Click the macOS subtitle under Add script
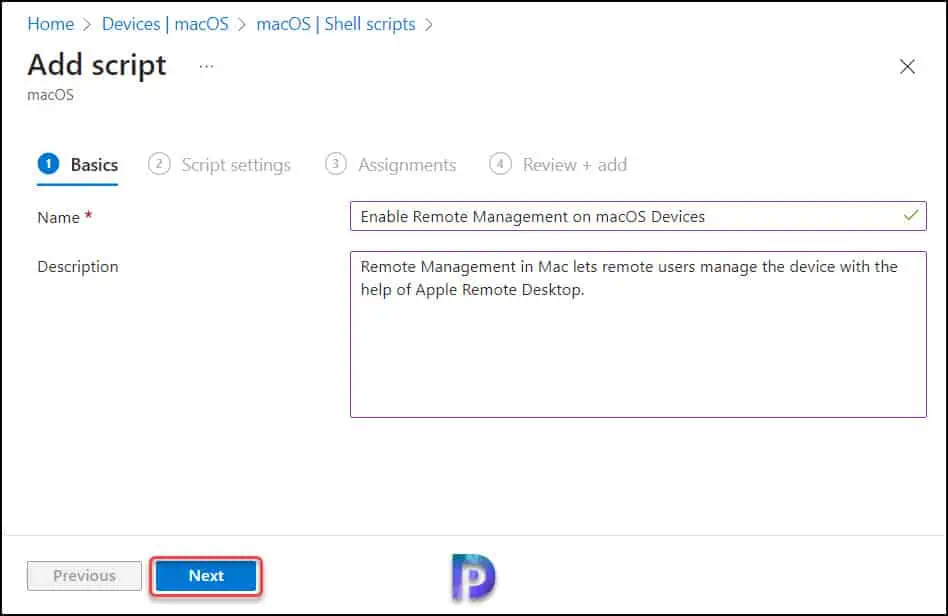This screenshot has width=948, height=616. (51, 95)
